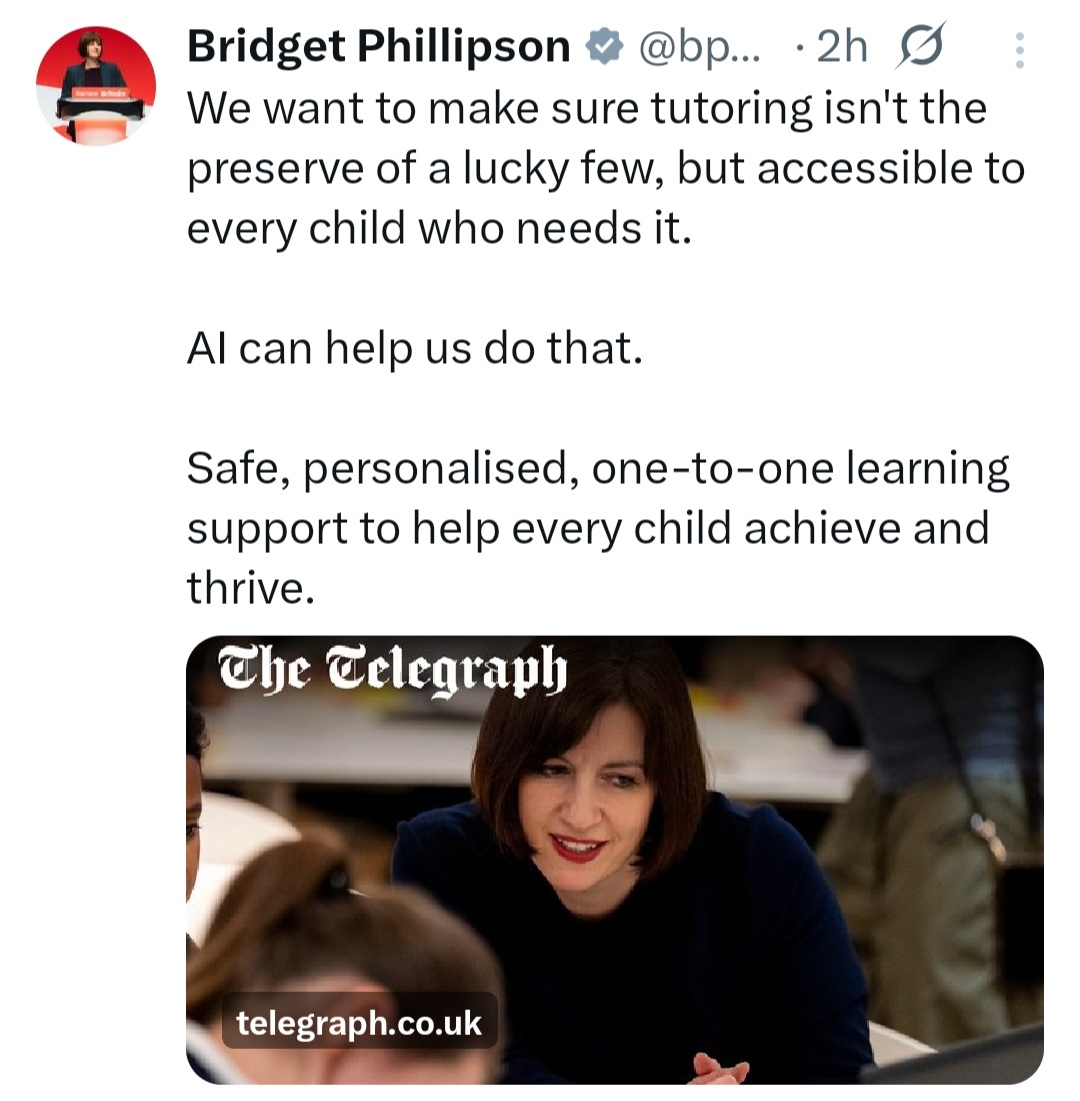Image resolution: width=1080 pixels, height=1101 pixels.
Task: Open the Telegraph article link card
Action: coord(614,860)
